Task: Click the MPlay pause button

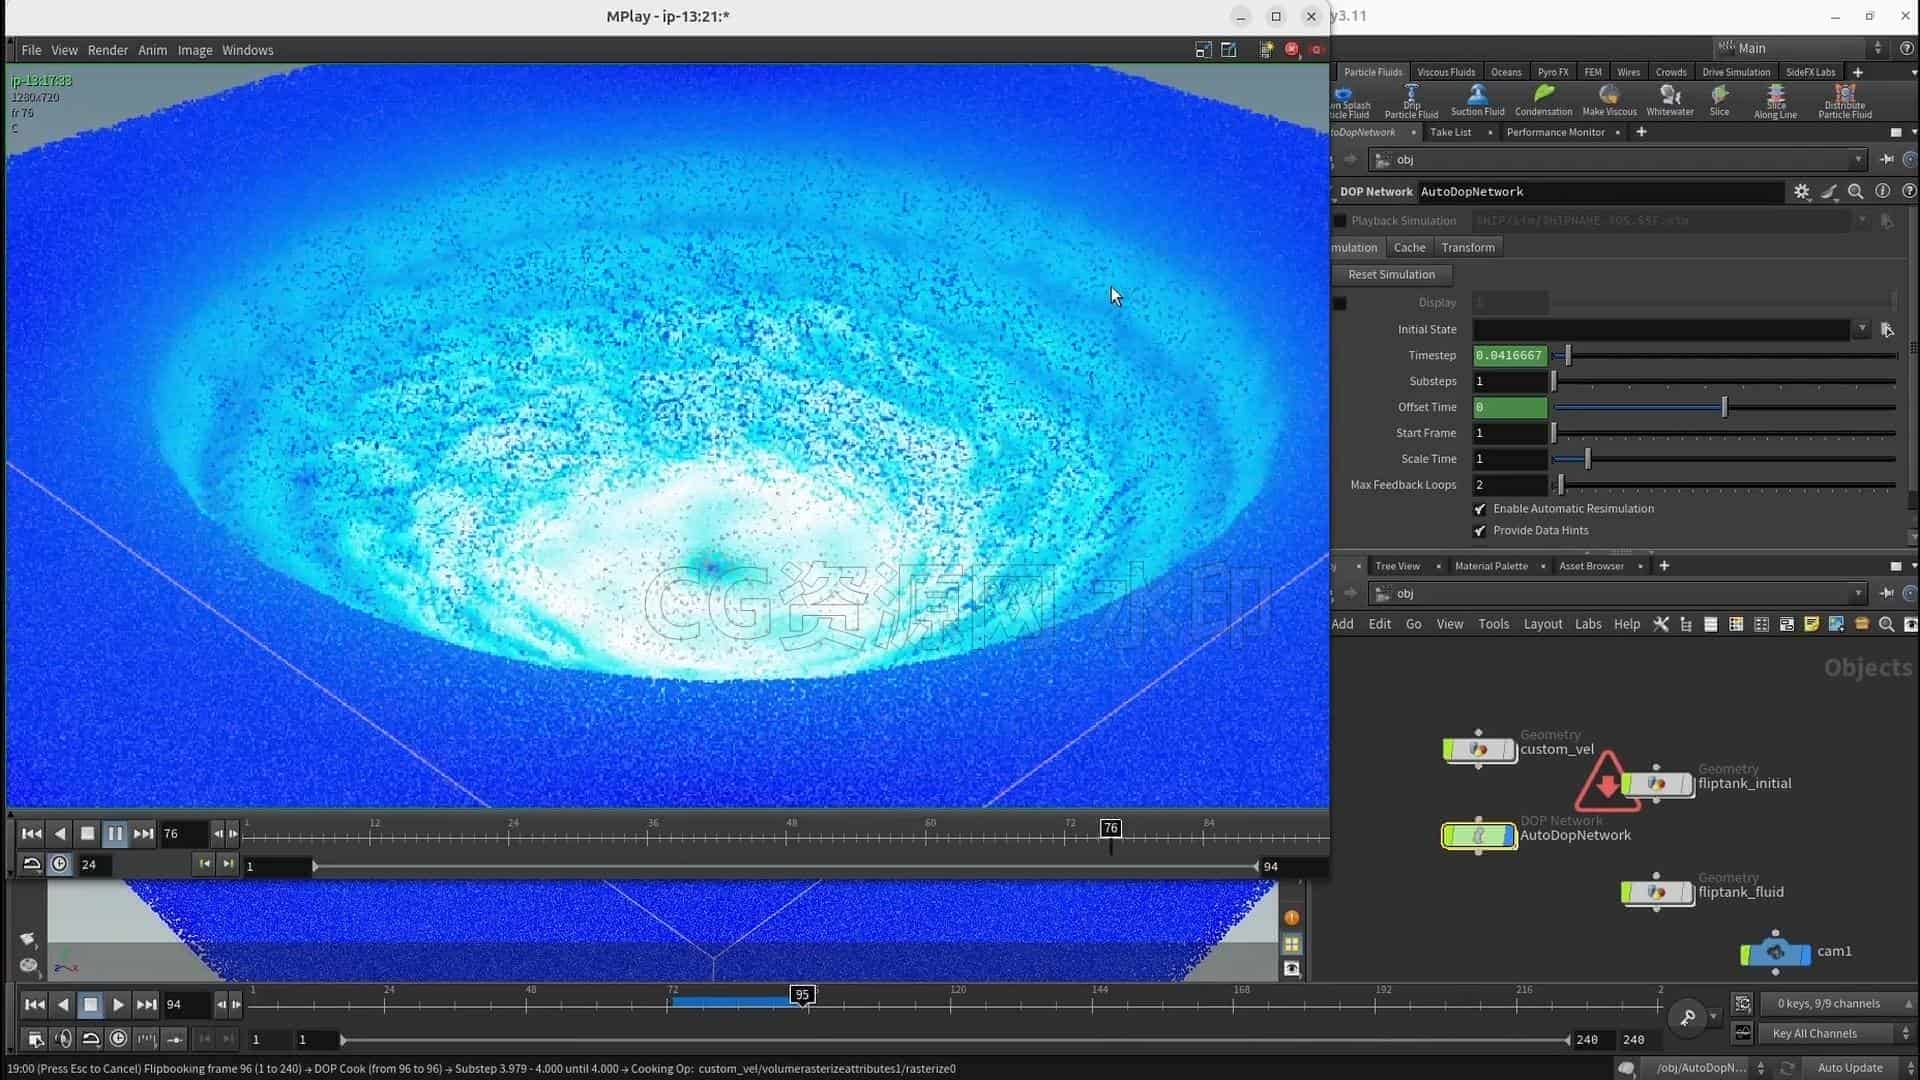Action: click(x=115, y=833)
